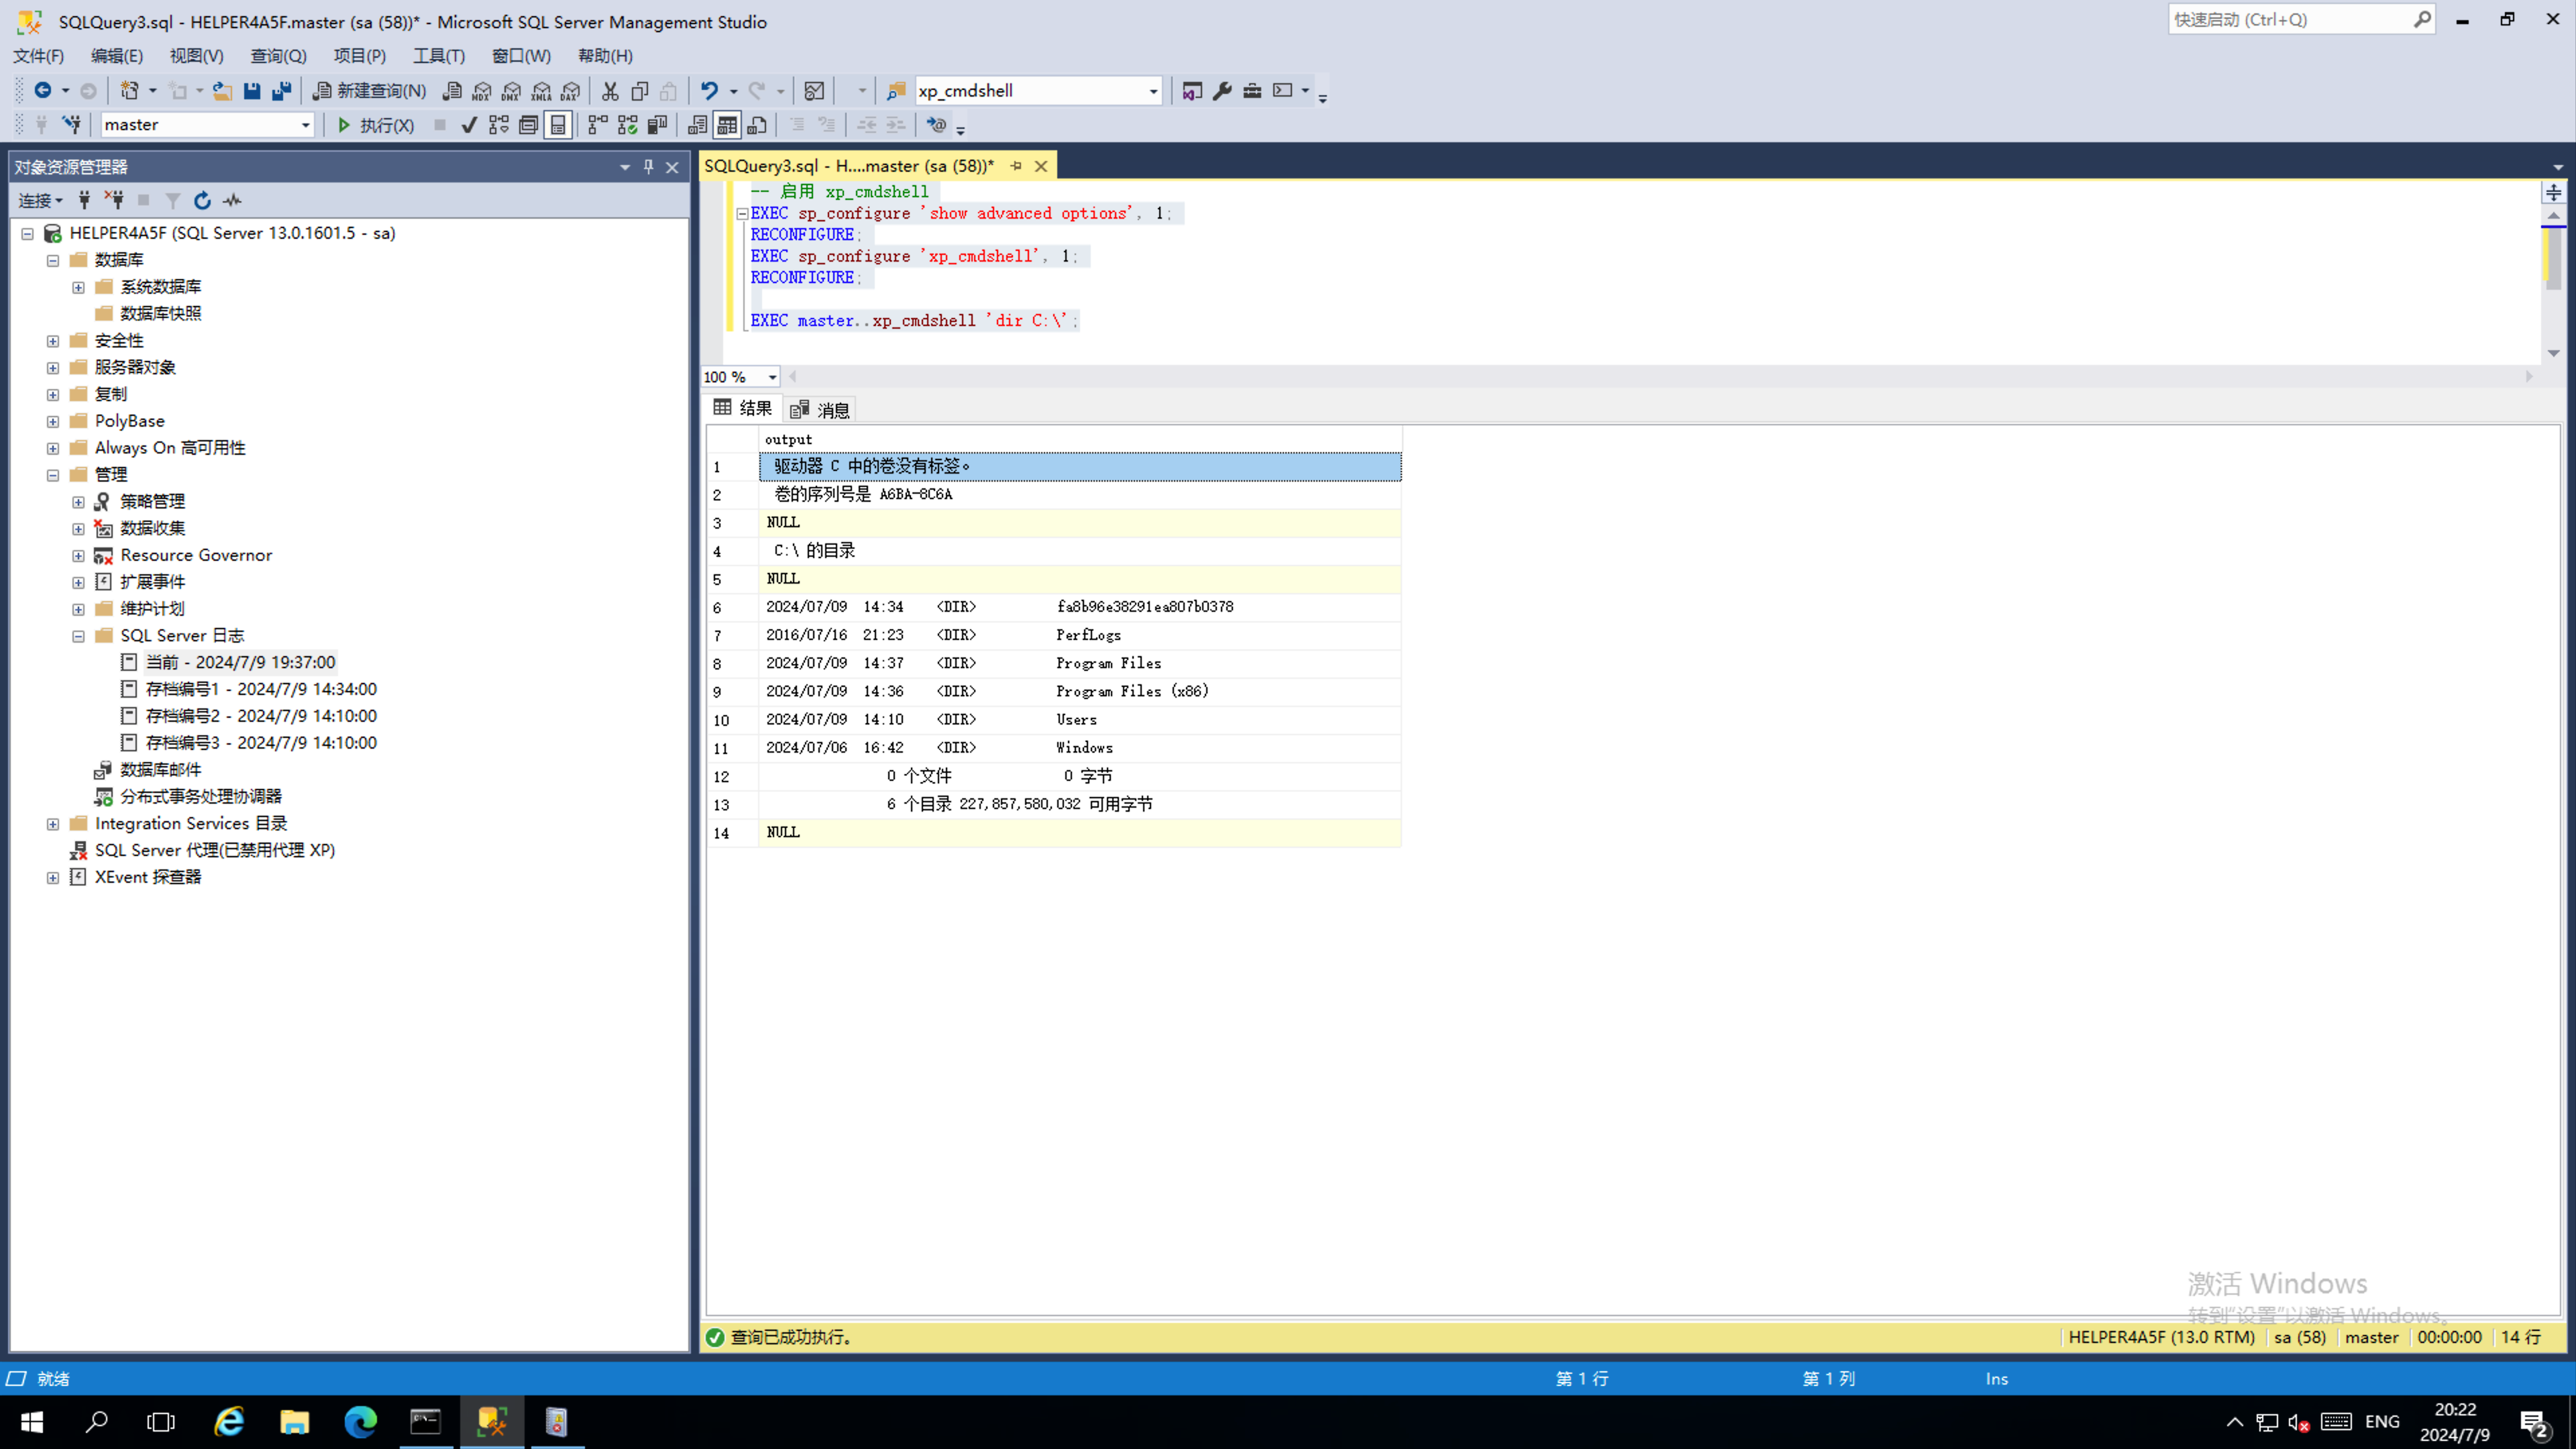Click the Cut scissors icon
Screen dimensions: 2576x1449
[x=610, y=91]
